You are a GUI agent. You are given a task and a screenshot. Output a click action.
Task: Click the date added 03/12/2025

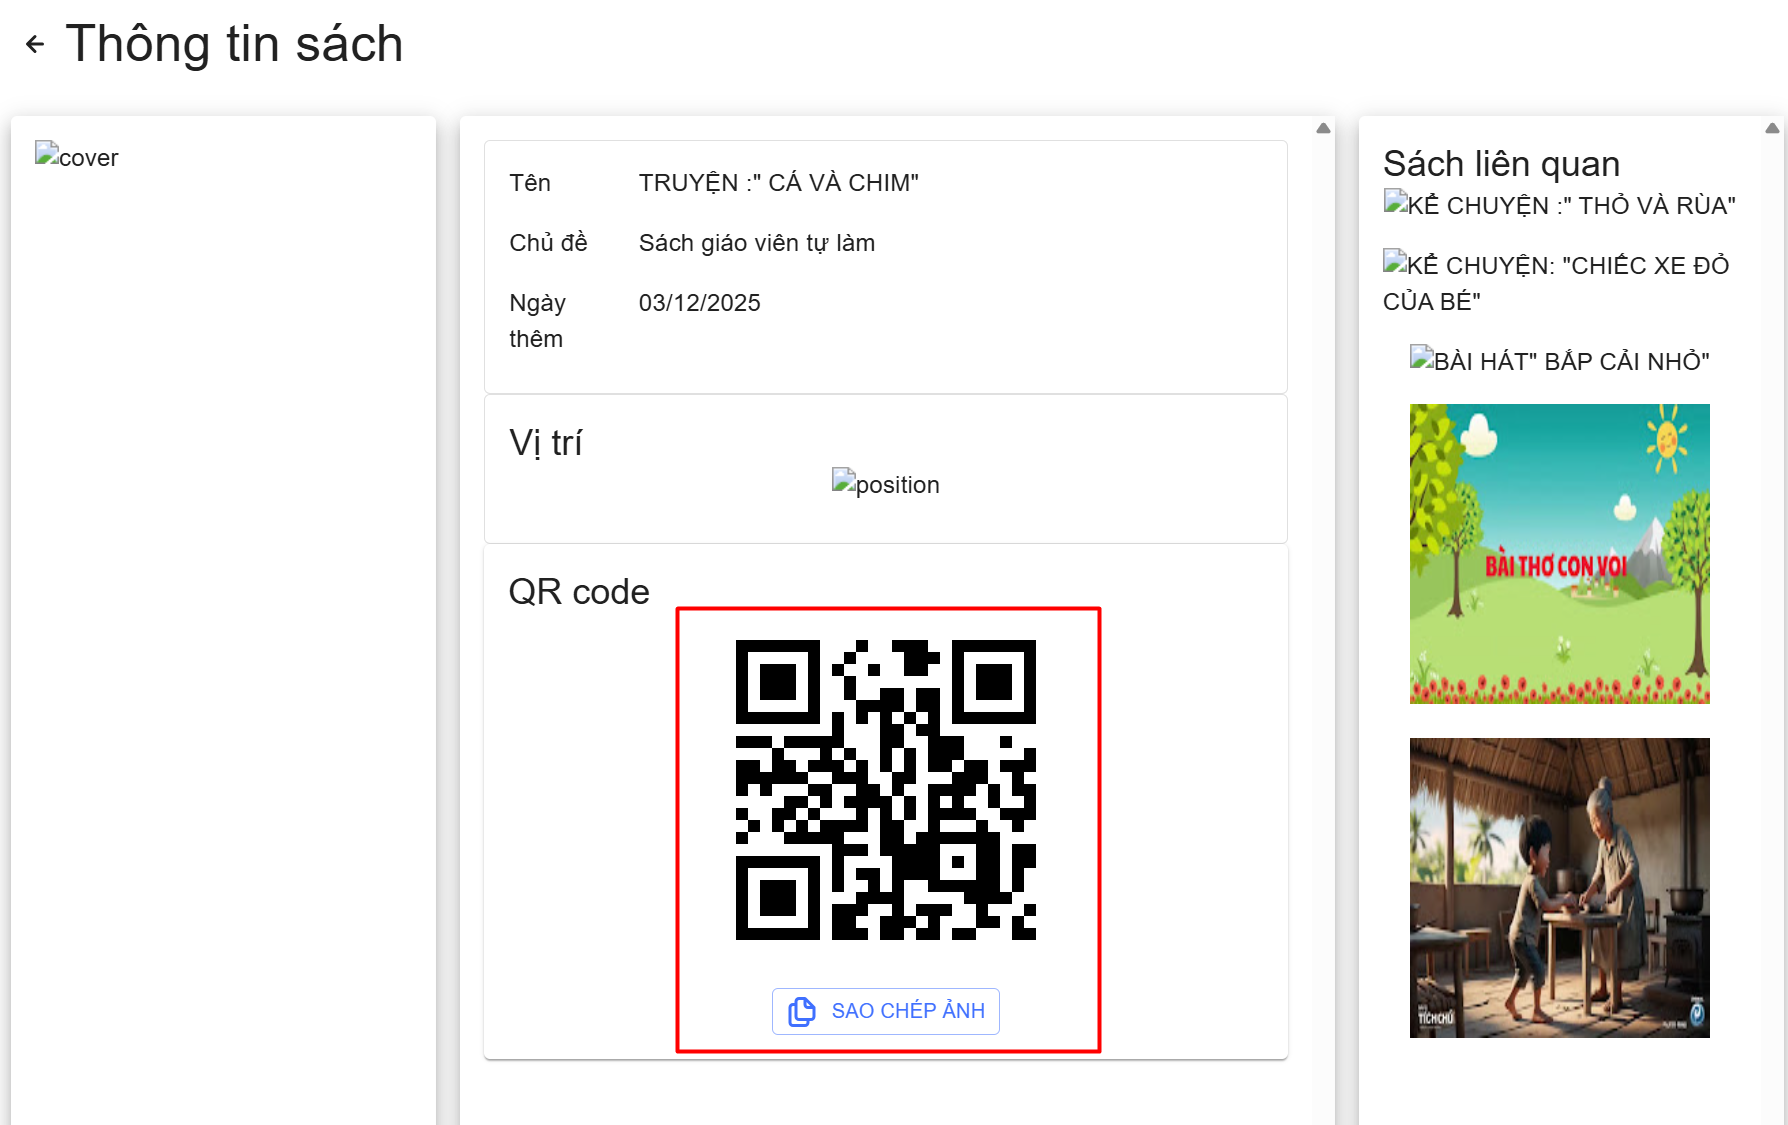tap(699, 303)
